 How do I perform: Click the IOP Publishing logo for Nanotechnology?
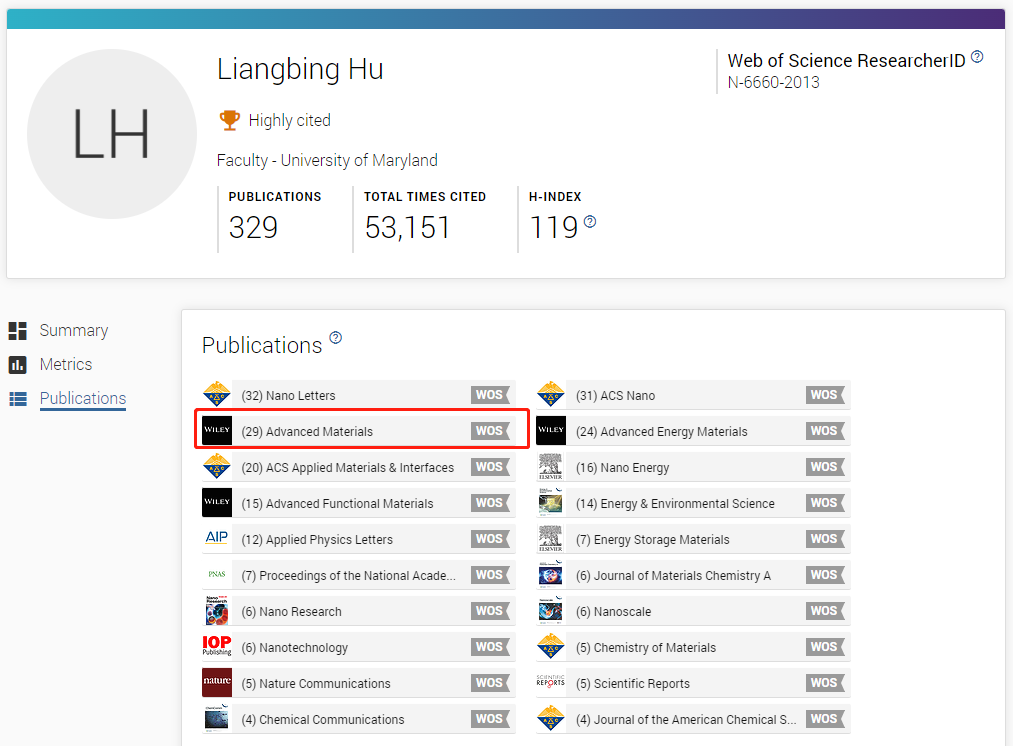pos(216,646)
